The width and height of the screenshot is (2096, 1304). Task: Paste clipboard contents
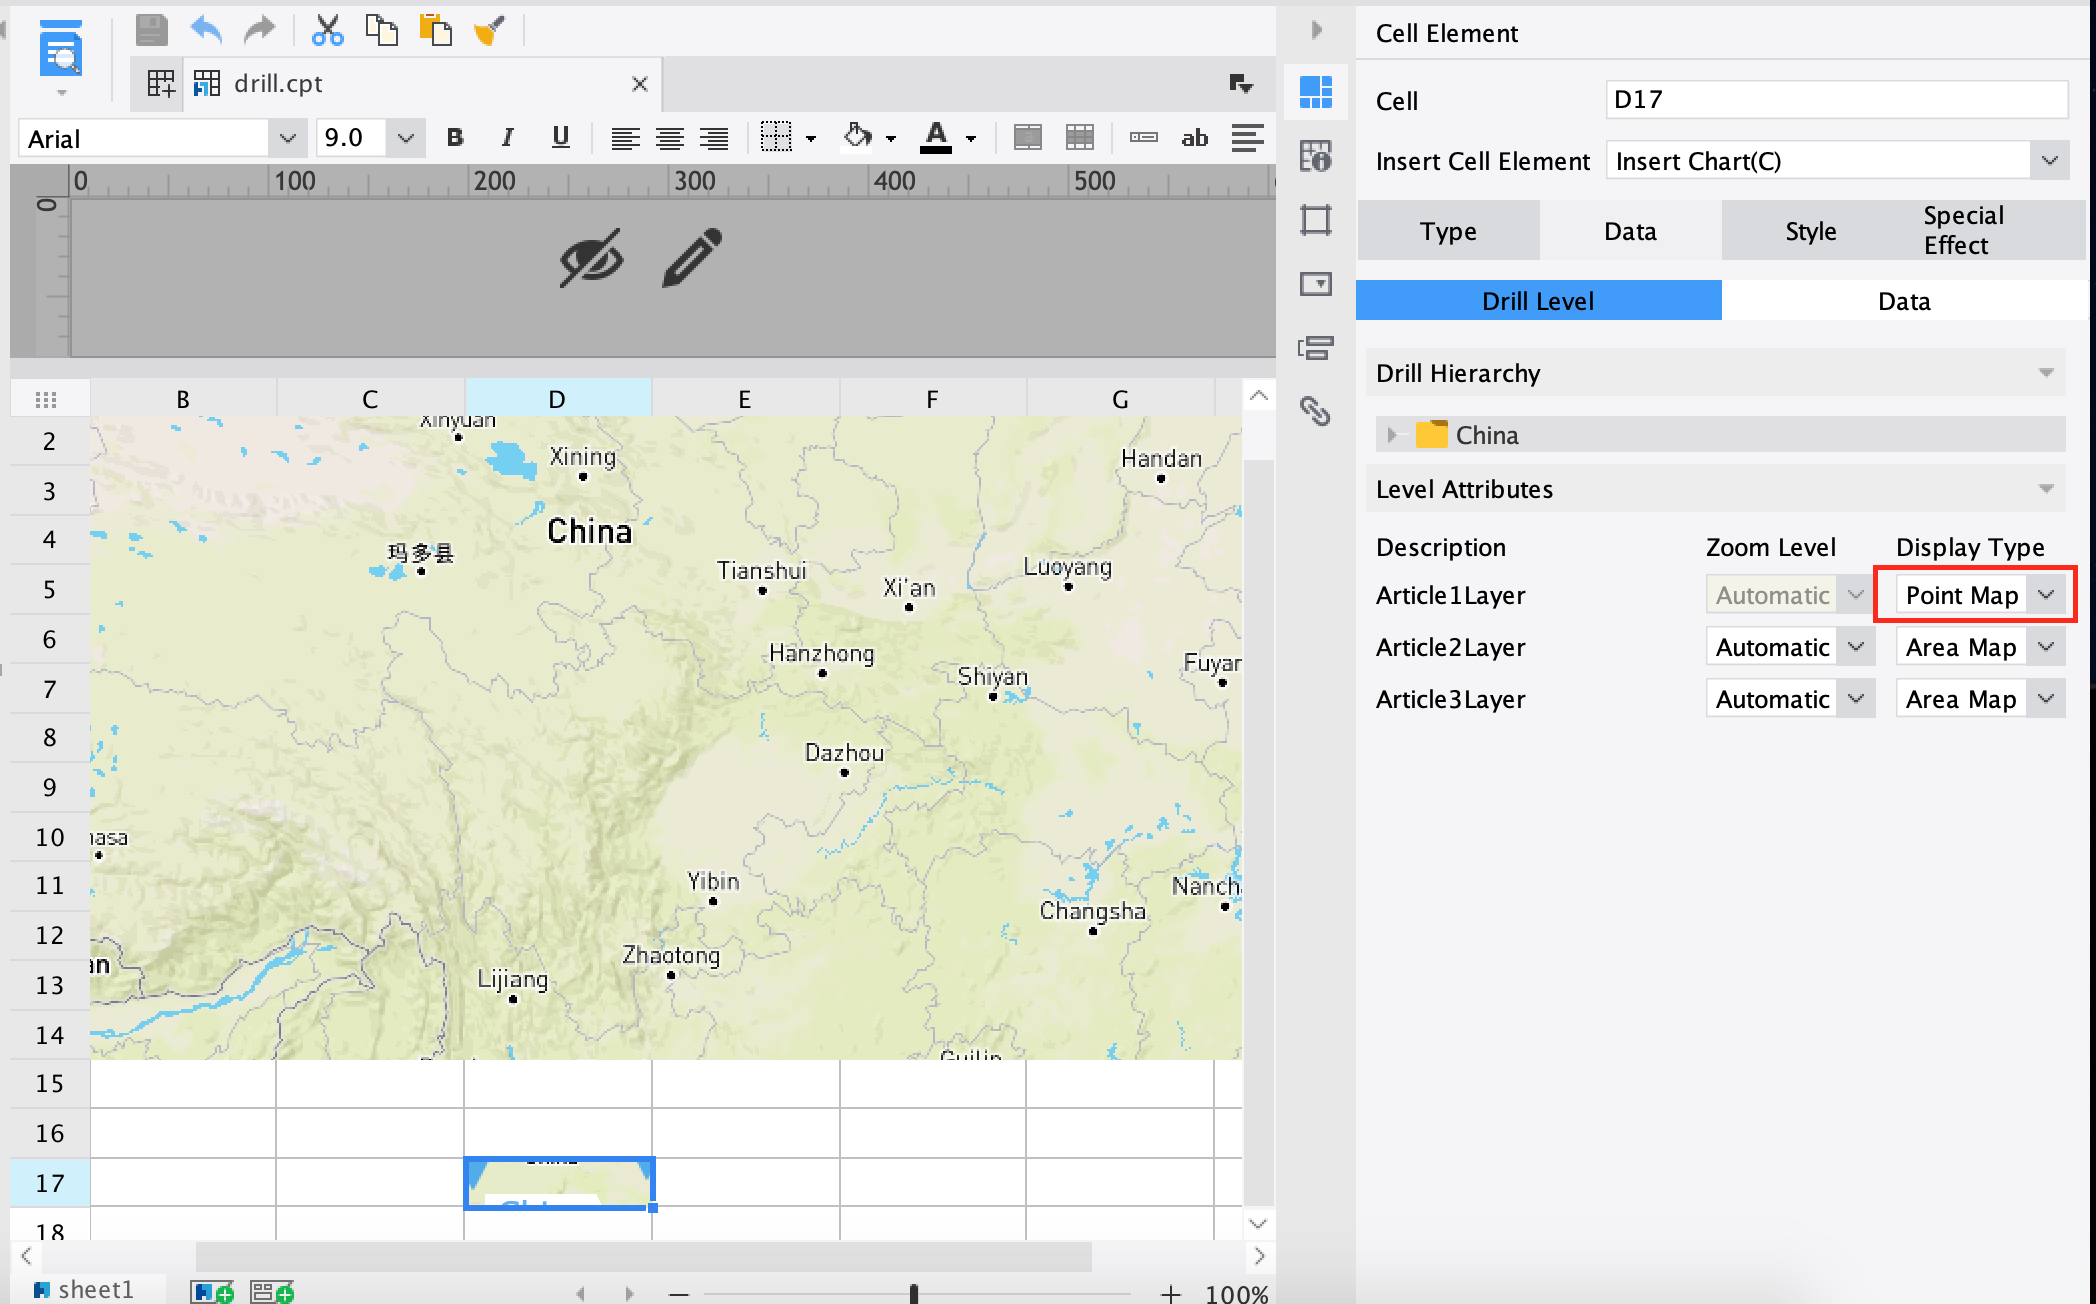pyautogui.click(x=435, y=30)
